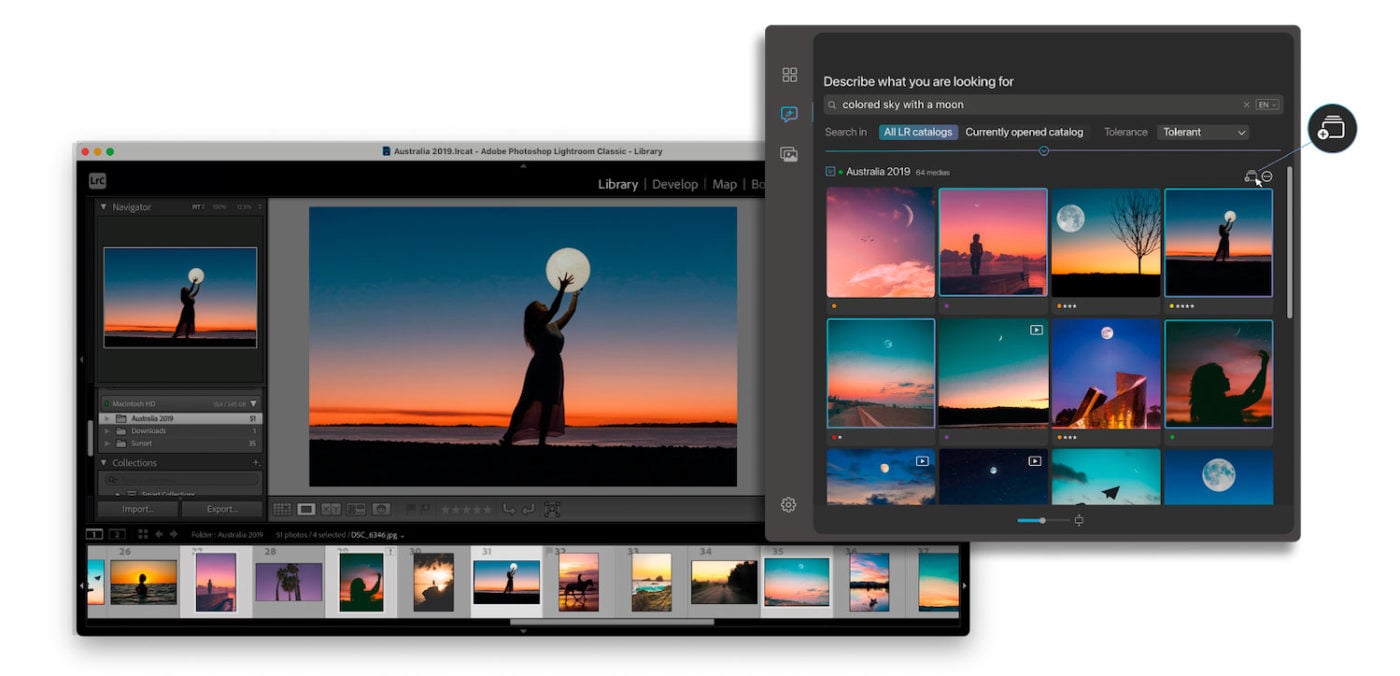Open the more options circle icon for Australia 2019

(1267, 176)
